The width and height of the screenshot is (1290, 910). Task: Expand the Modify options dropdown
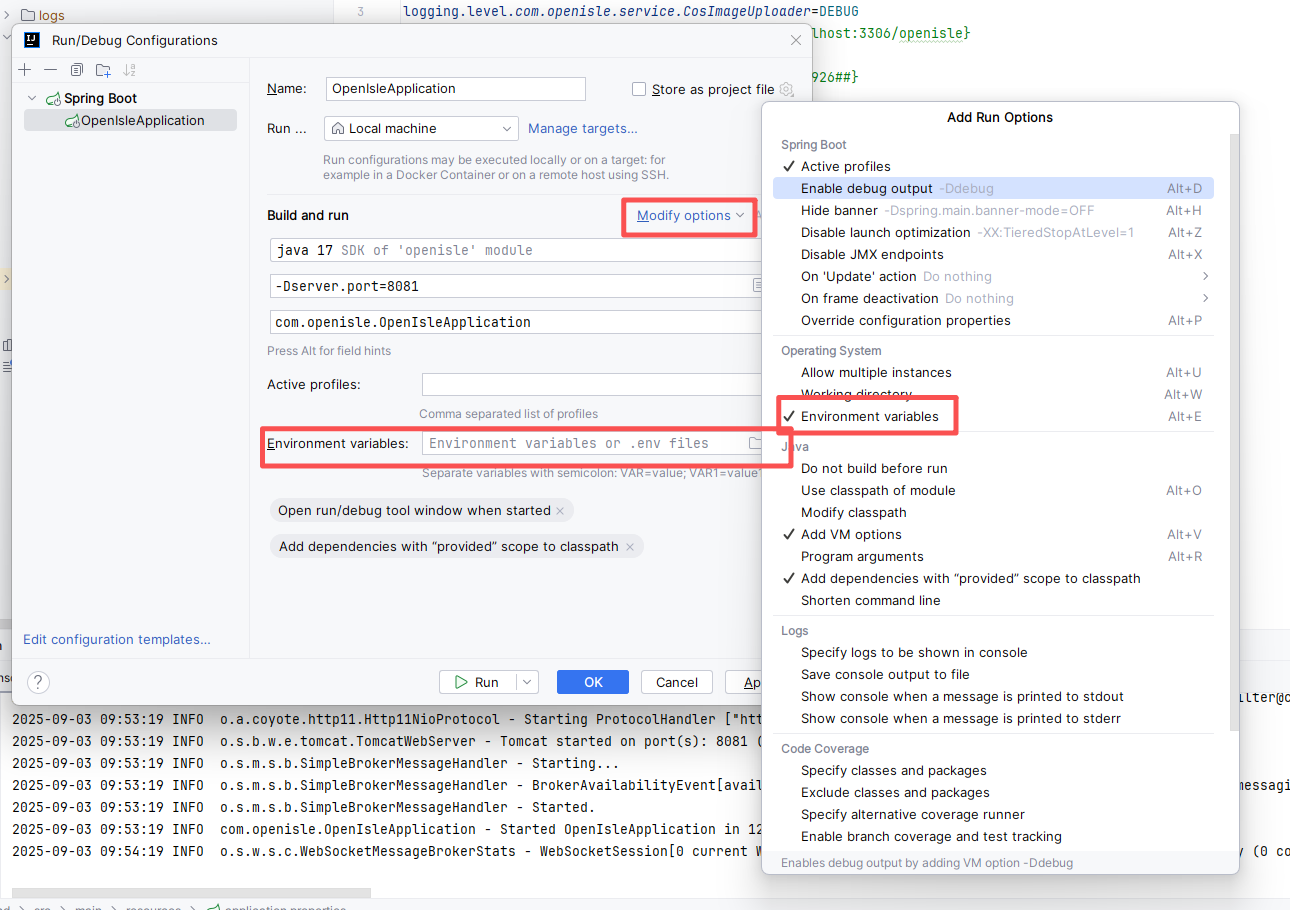click(690, 215)
